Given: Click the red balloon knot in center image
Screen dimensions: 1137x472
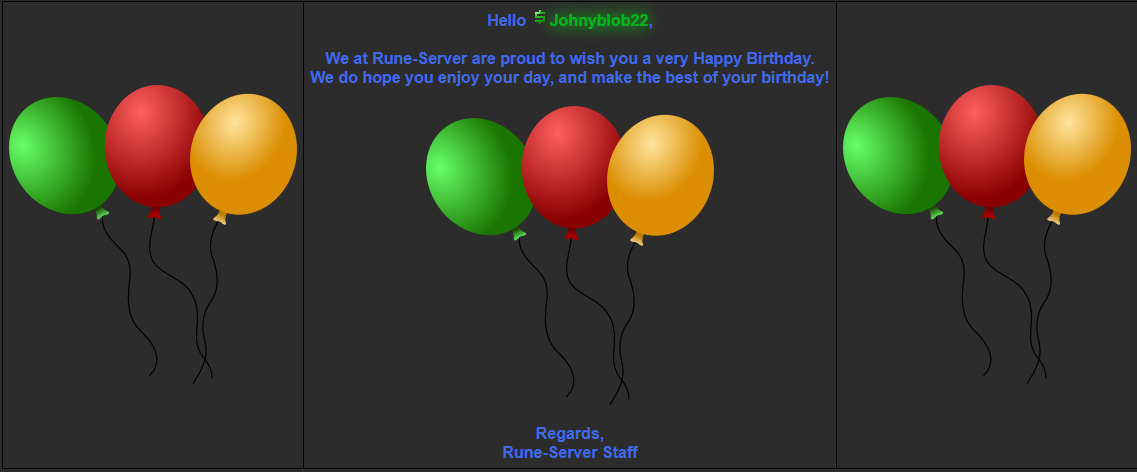Looking at the screenshot, I should click(571, 233).
